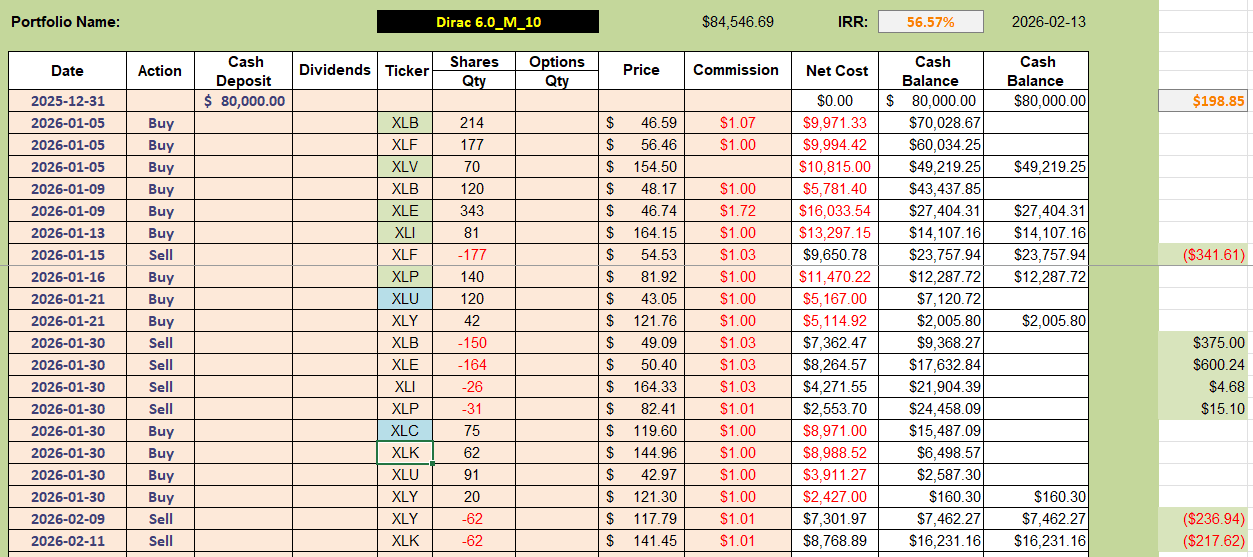Click the Dividends column header

pyautogui.click(x=334, y=70)
